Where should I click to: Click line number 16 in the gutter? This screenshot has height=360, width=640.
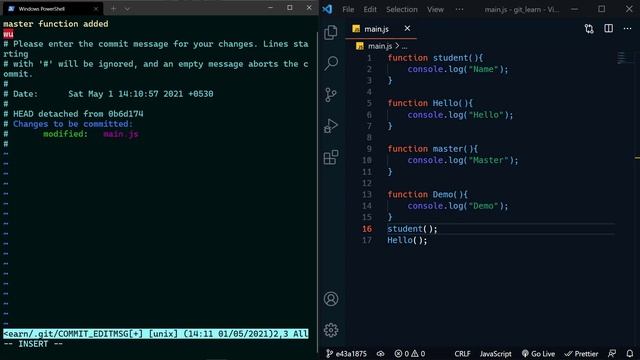pyautogui.click(x=367, y=229)
